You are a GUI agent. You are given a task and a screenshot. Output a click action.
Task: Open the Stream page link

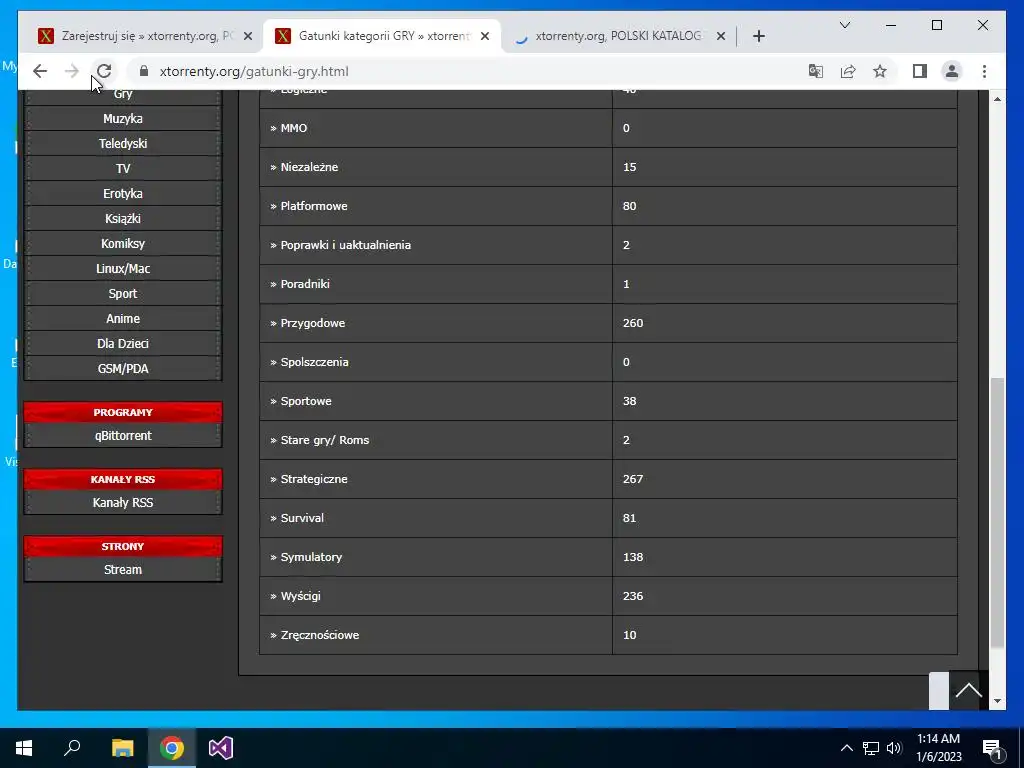(x=123, y=569)
